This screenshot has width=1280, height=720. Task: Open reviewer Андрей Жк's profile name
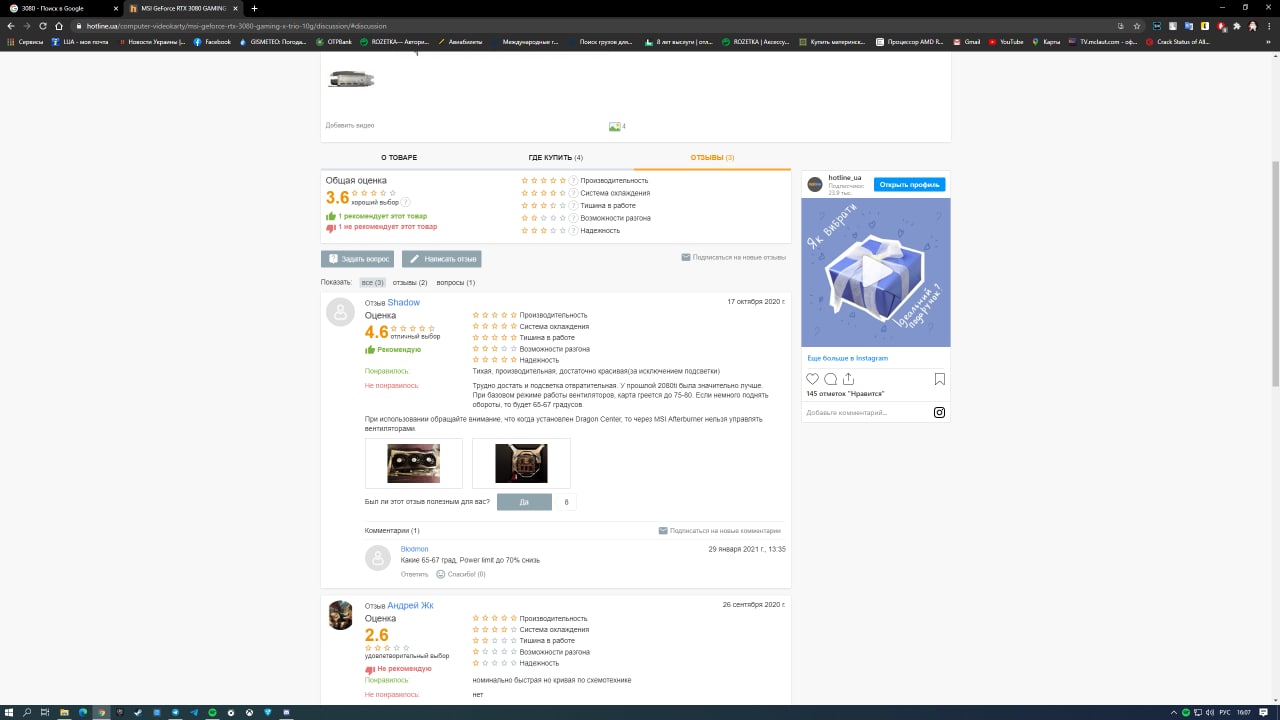410,605
